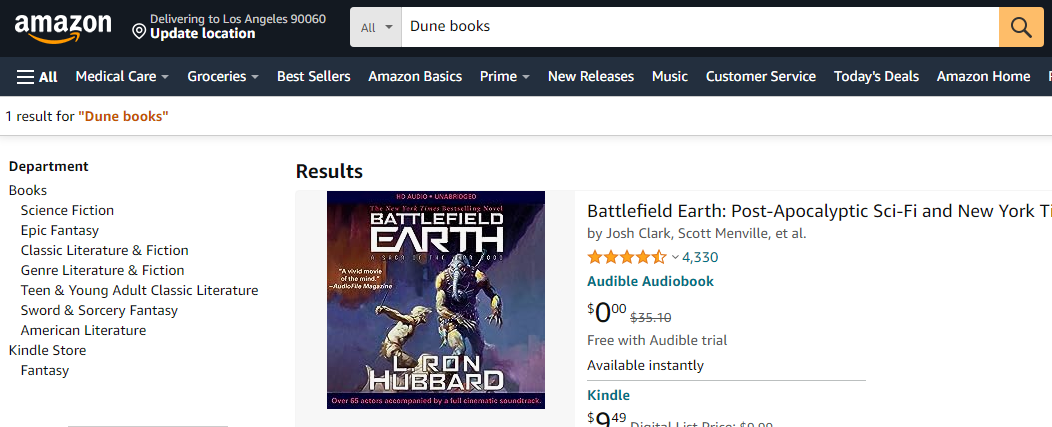
Task: Click the Battlefield Earth cover image
Action: [436, 299]
